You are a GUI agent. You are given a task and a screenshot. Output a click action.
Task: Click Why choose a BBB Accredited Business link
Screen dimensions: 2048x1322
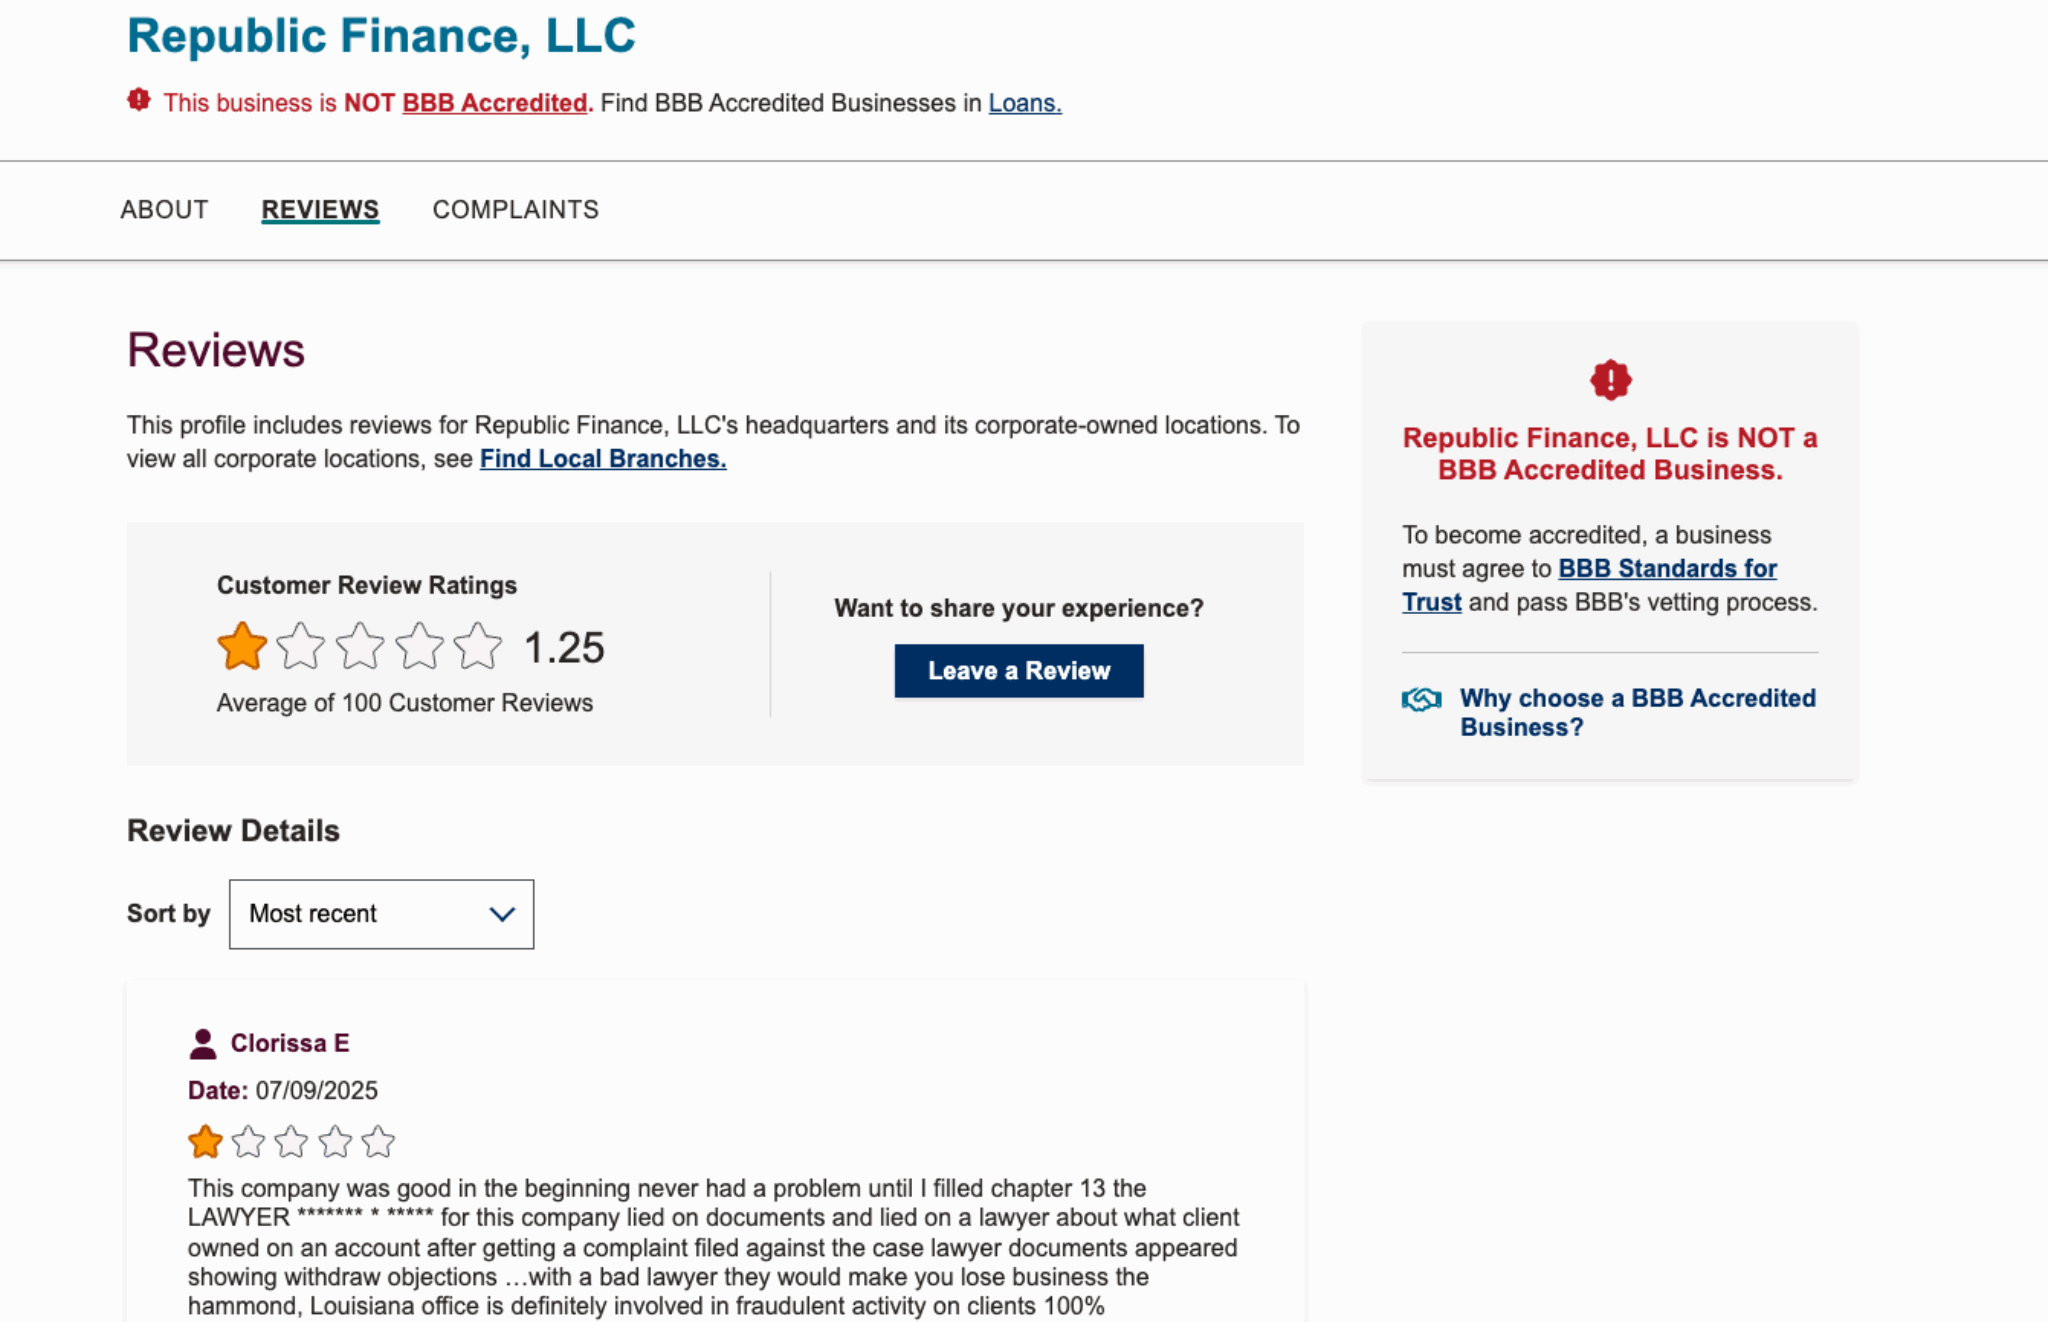[1637, 712]
